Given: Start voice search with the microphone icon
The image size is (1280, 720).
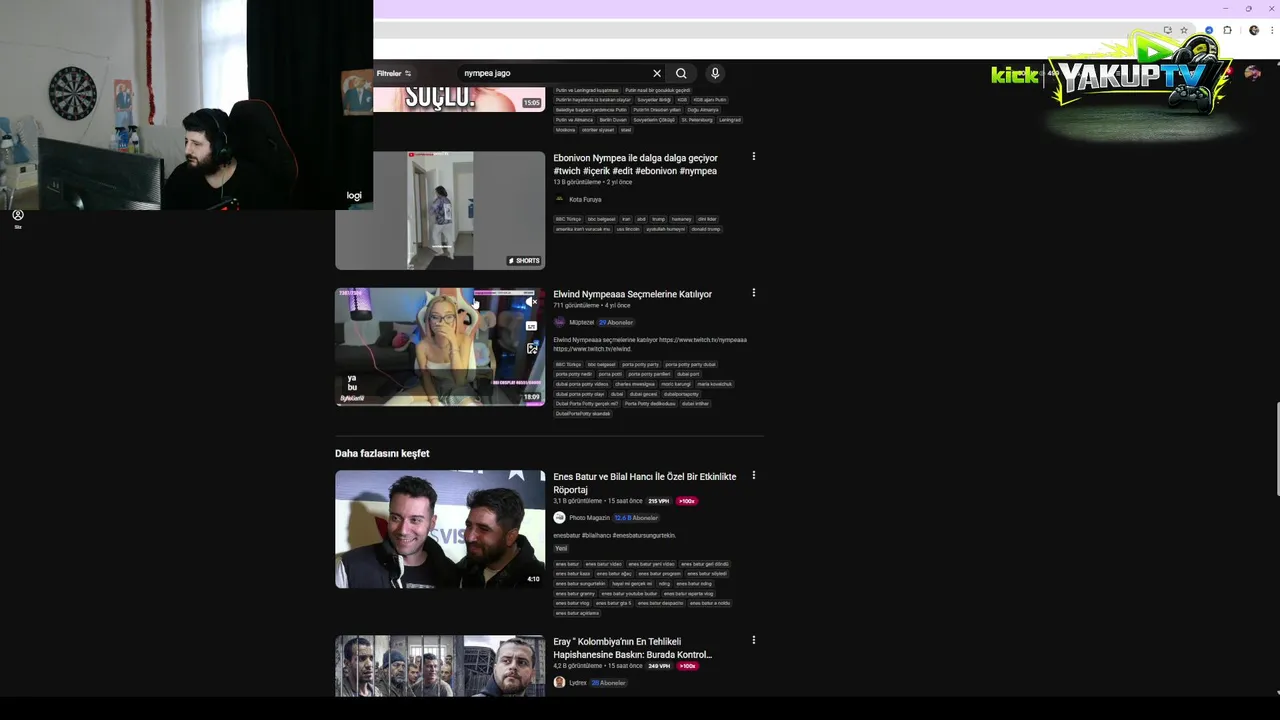Looking at the screenshot, I should (715, 73).
